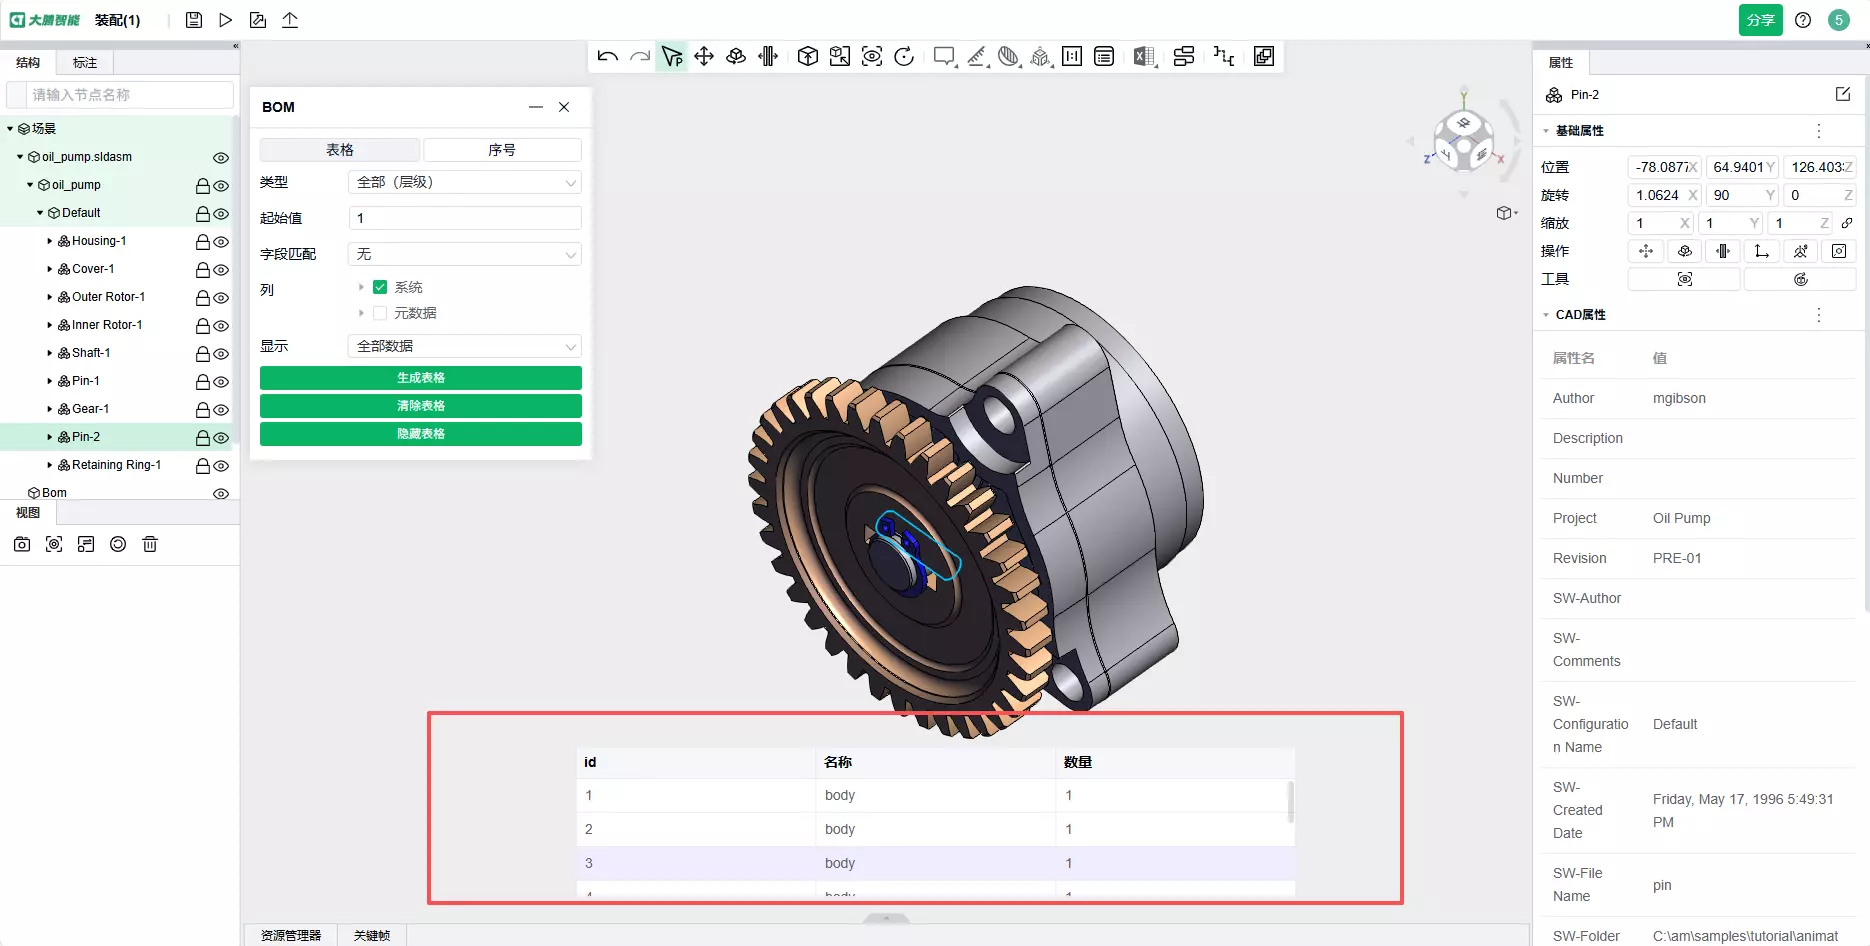
Task: Enable the 元数据 column checkbox
Action: [x=380, y=313]
